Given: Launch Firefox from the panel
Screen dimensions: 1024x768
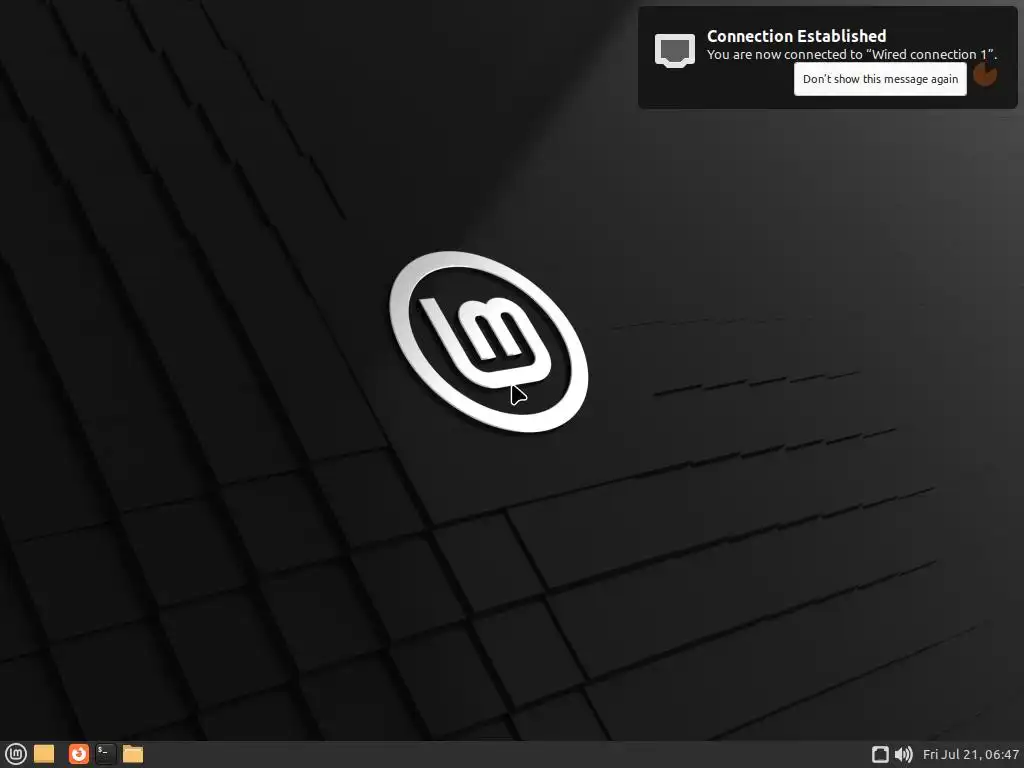Looking at the screenshot, I should (x=78, y=754).
